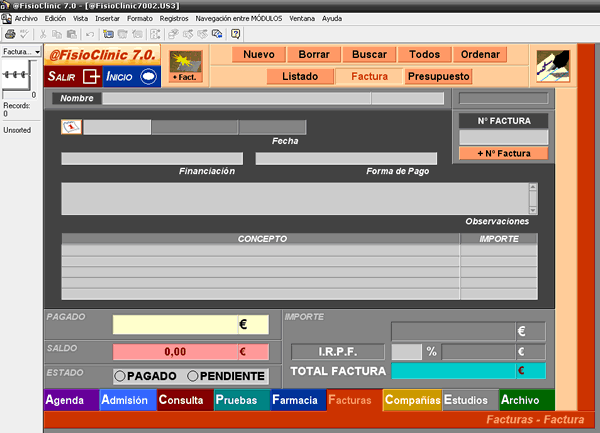Click the Print toolbar icon
The image size is (600, 433).
coord(10,34)
